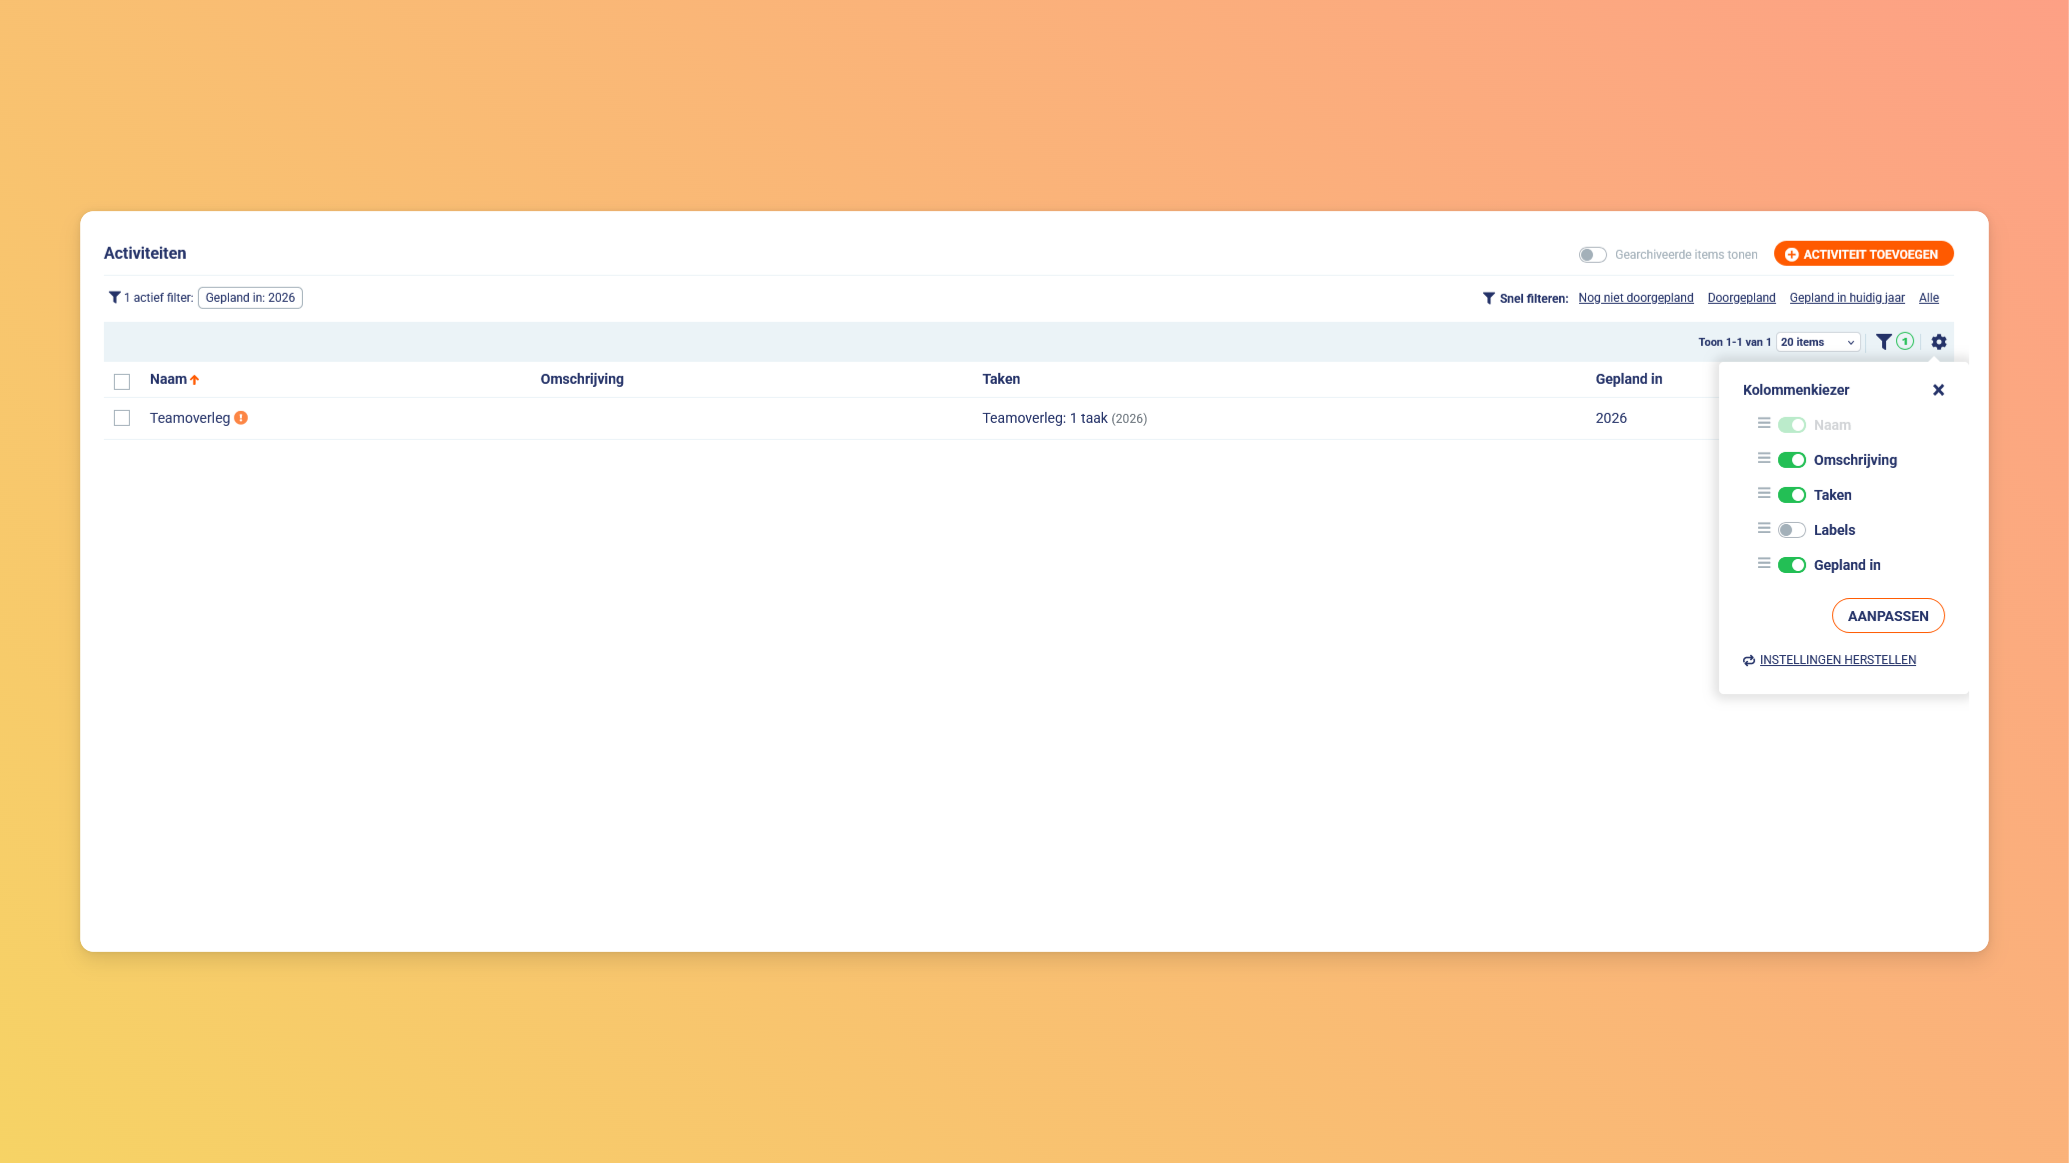Click drag handle icon next to Gepland in

[1764, 563]
